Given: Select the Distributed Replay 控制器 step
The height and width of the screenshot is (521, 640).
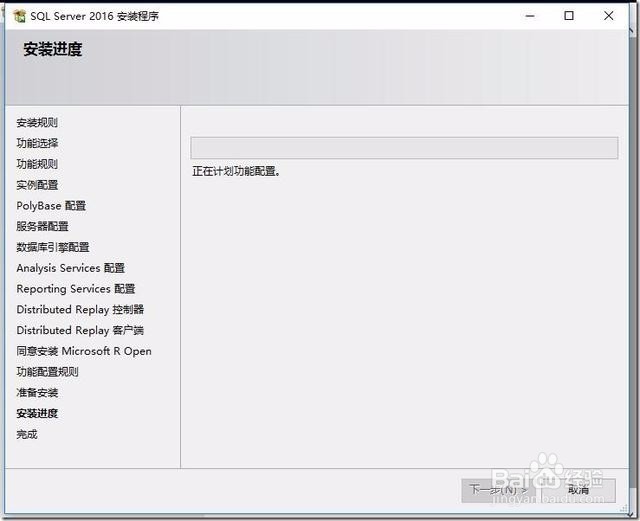Looking at the screenshot, I should click(80, 309).
